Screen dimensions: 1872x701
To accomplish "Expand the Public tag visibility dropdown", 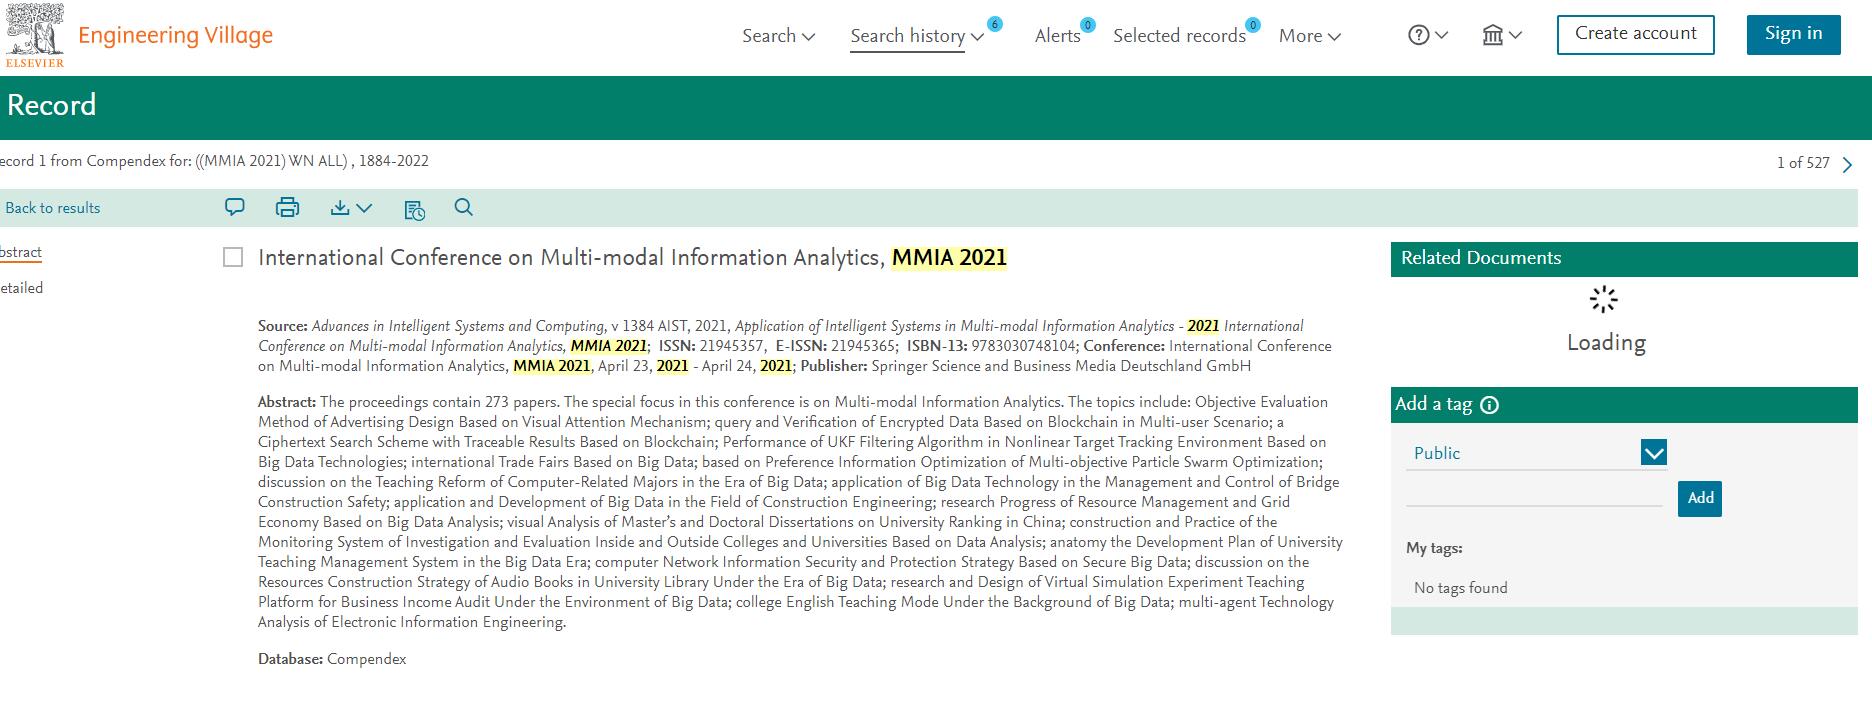I will tap(1653, 453).
